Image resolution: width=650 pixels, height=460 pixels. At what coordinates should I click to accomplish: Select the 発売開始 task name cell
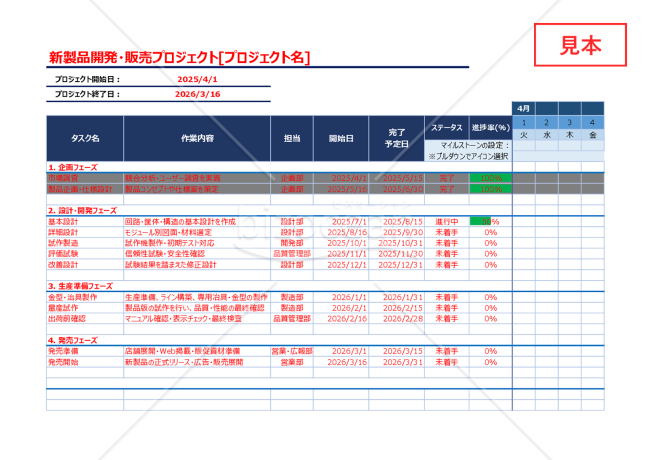(x=85, y=362)
